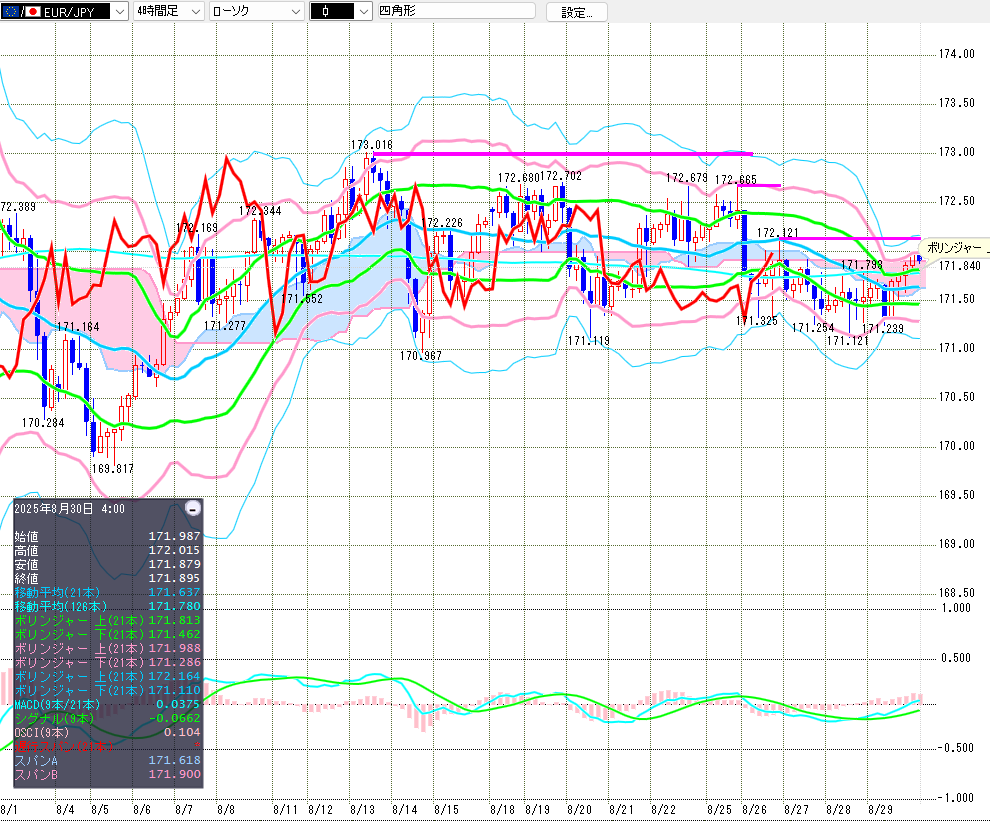Viewport: 990px width, 821px height.
Task: Click the pink Bollinger upper value 171.988
Action: point(174,648)
